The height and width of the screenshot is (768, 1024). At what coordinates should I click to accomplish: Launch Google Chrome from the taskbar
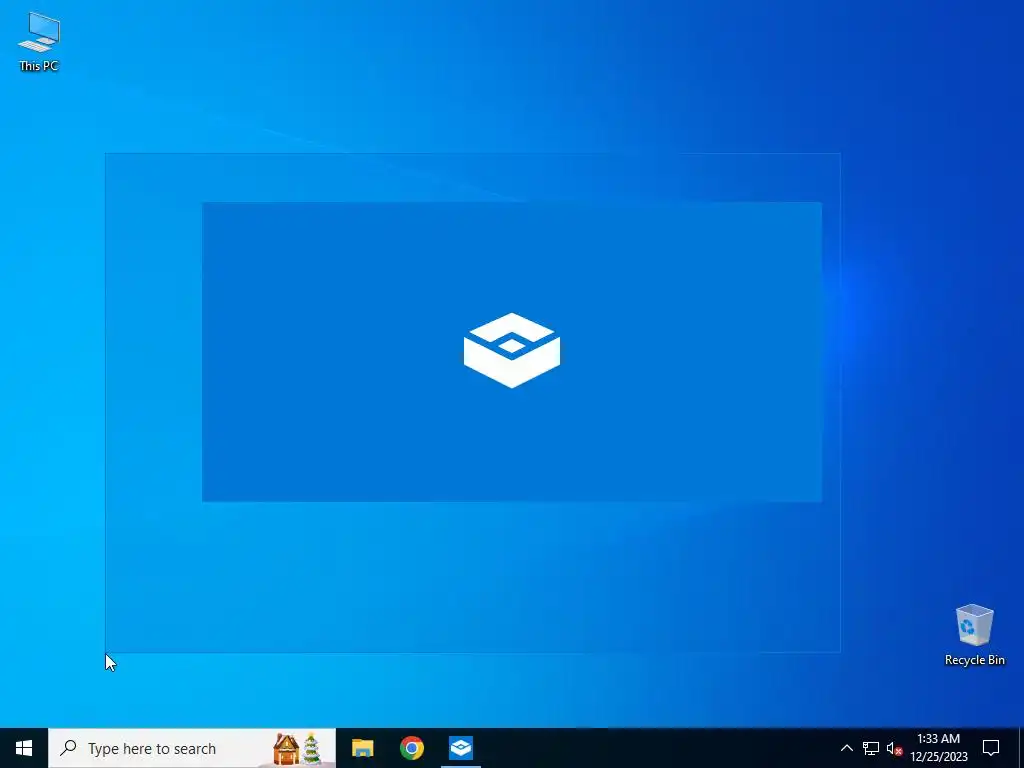(412, 748)
